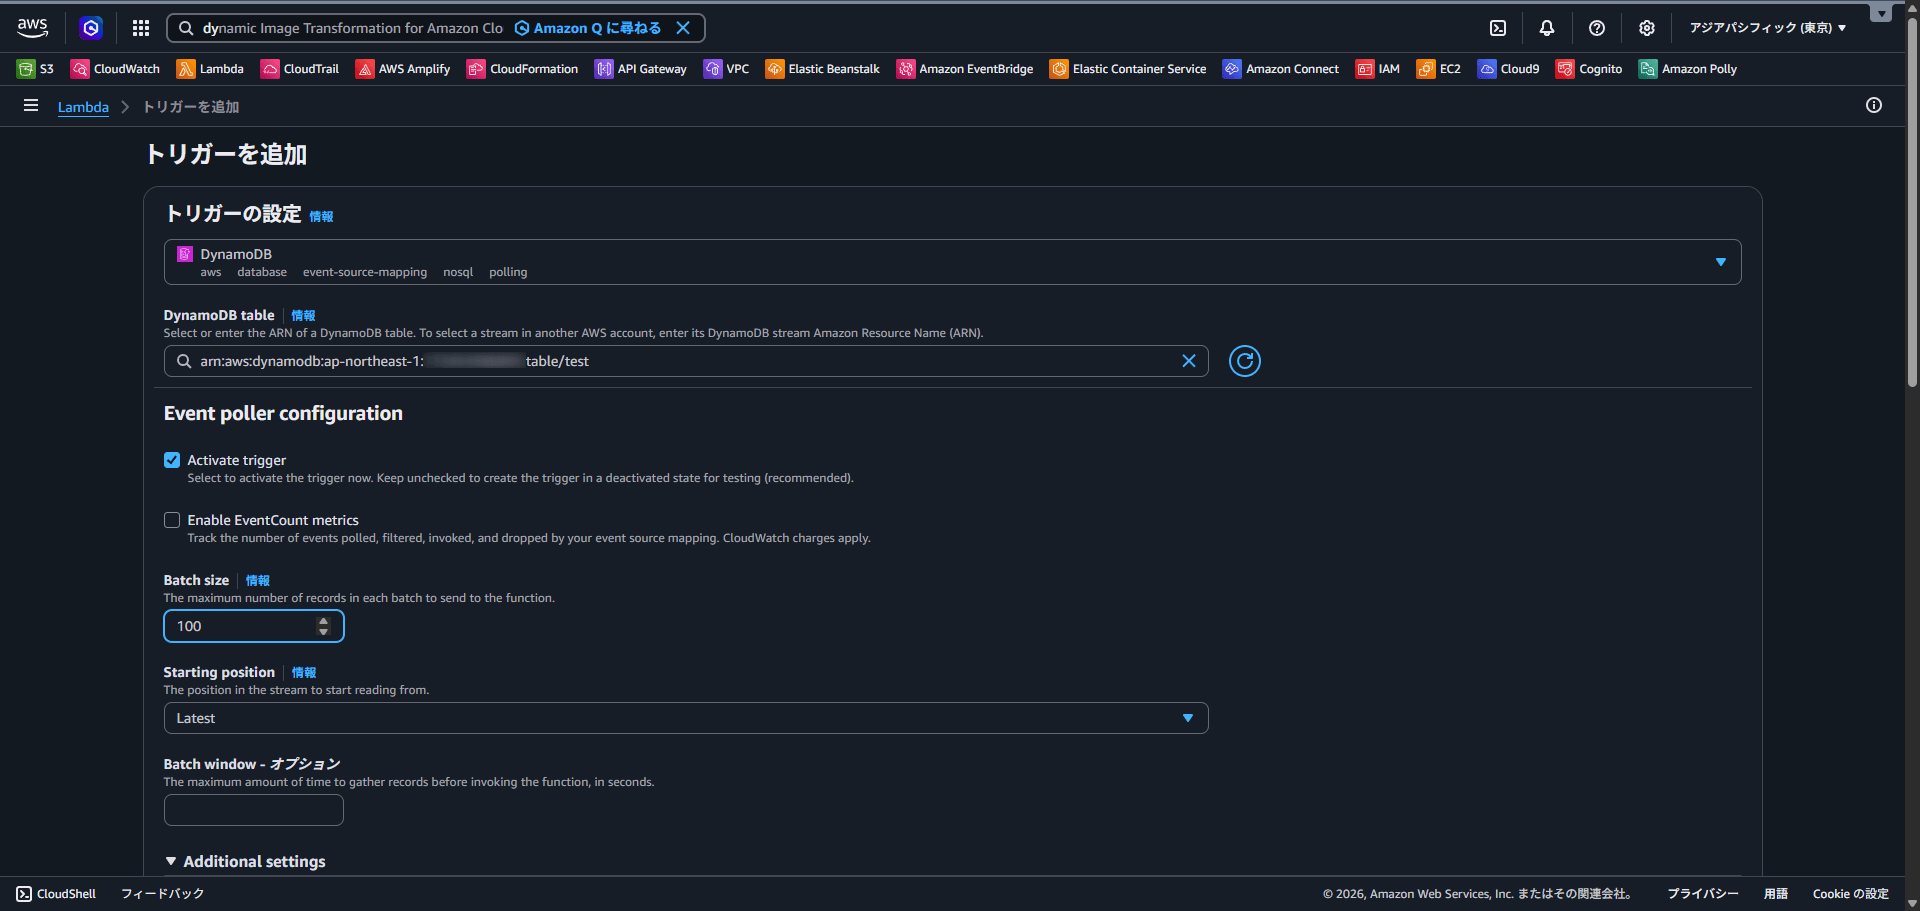Open the help question mark icon
1920x911 pixels.
(1596, 28)
